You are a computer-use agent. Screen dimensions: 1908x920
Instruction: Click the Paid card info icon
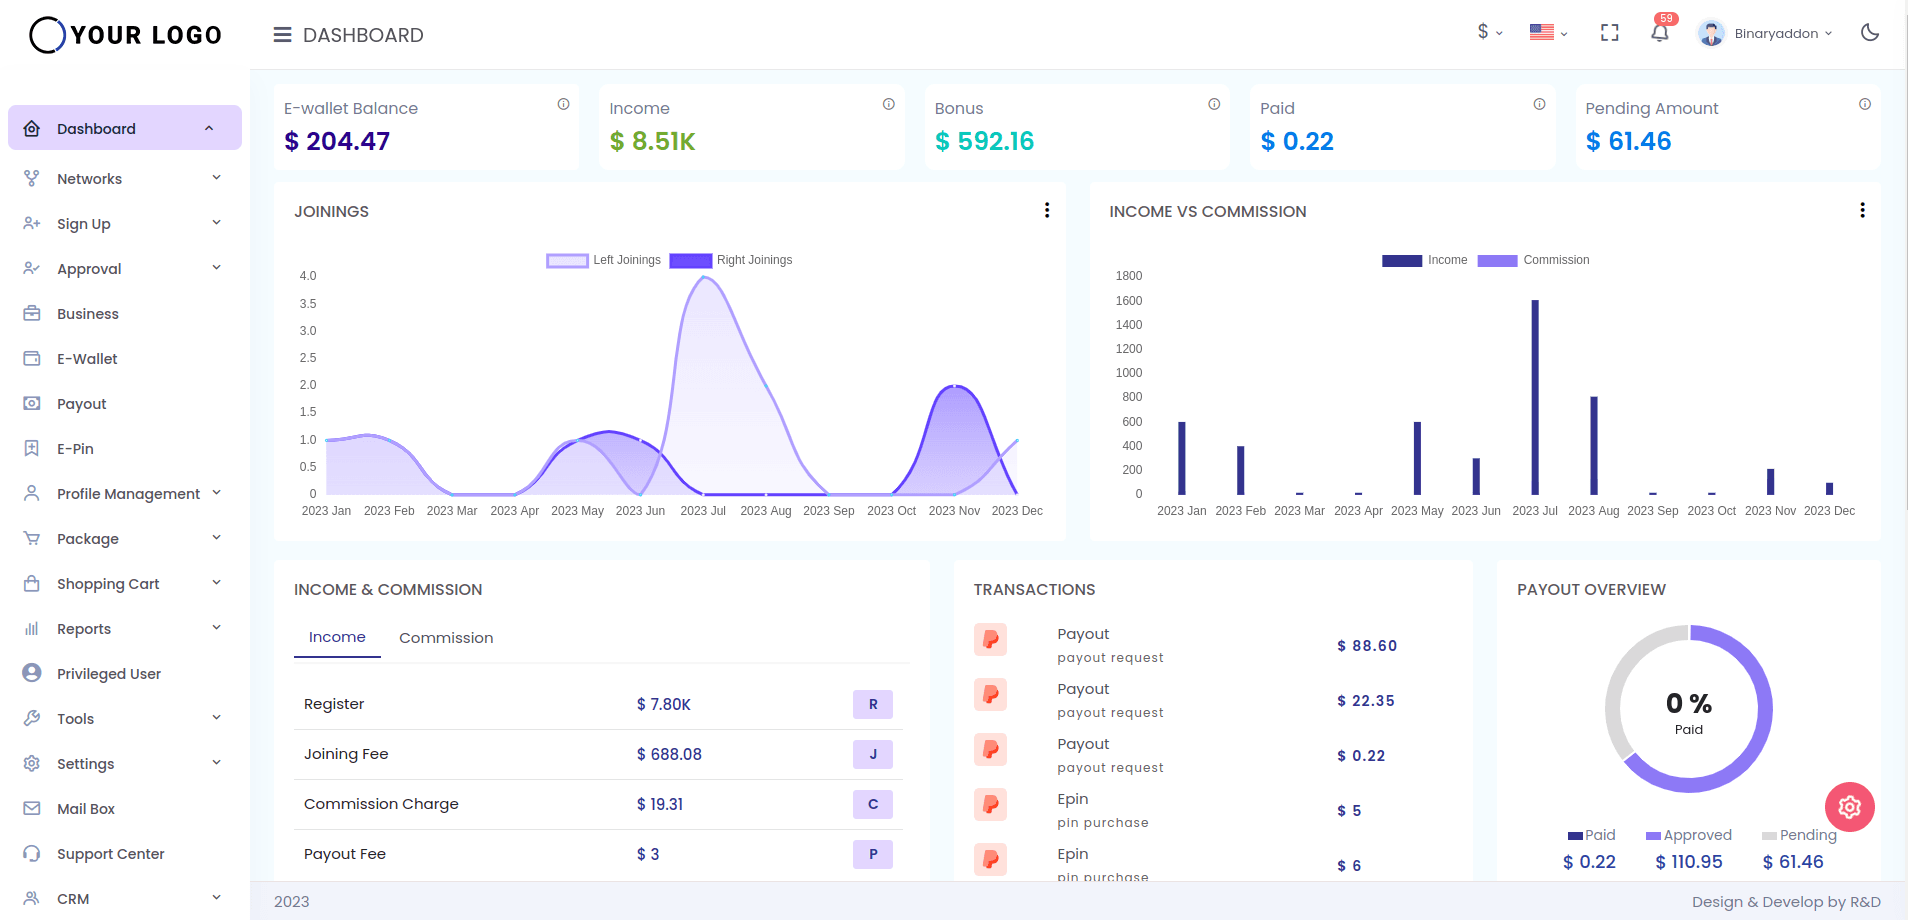click(x=1539, y=104)
